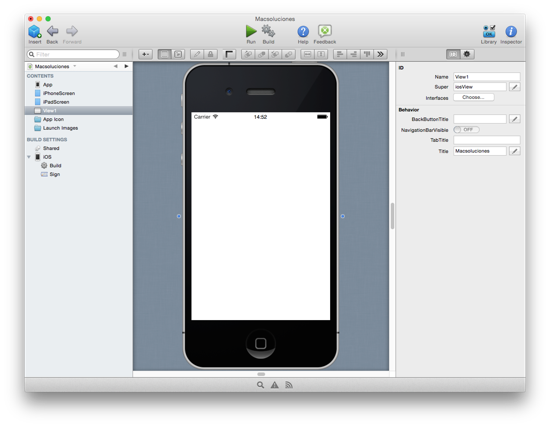This screenshot has width=550, height=427.
Task: Click the filter options icon beside search
Action: coord(124,54)
